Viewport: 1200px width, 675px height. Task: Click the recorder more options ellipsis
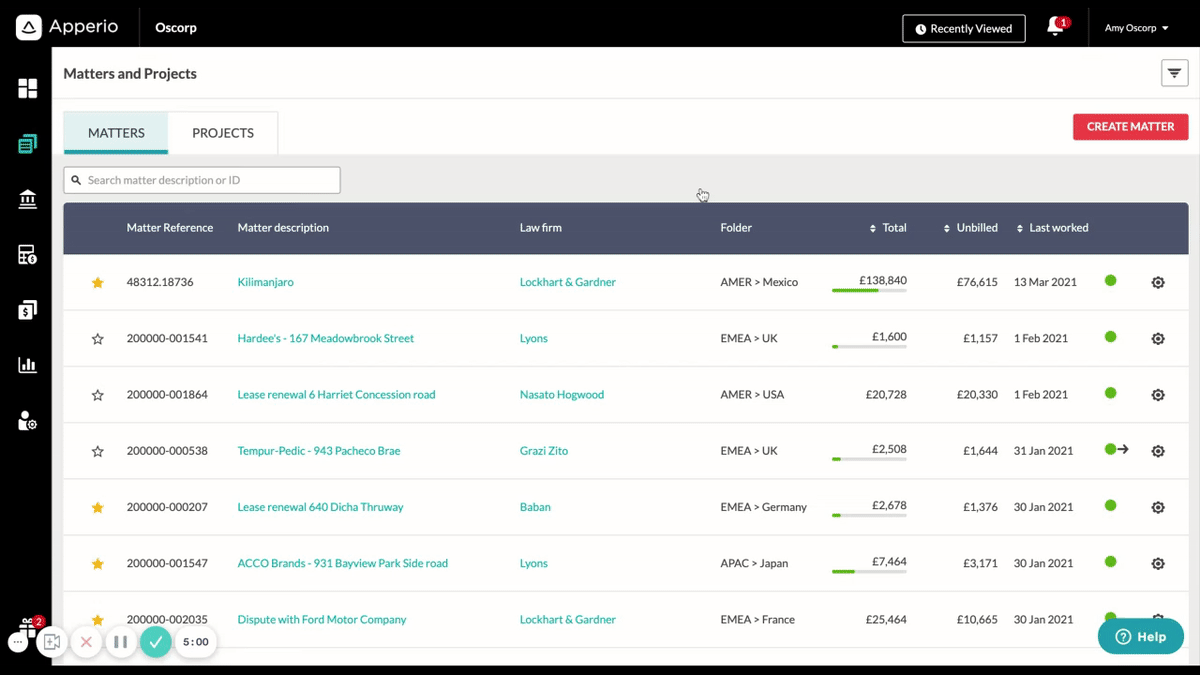[19, 641]
